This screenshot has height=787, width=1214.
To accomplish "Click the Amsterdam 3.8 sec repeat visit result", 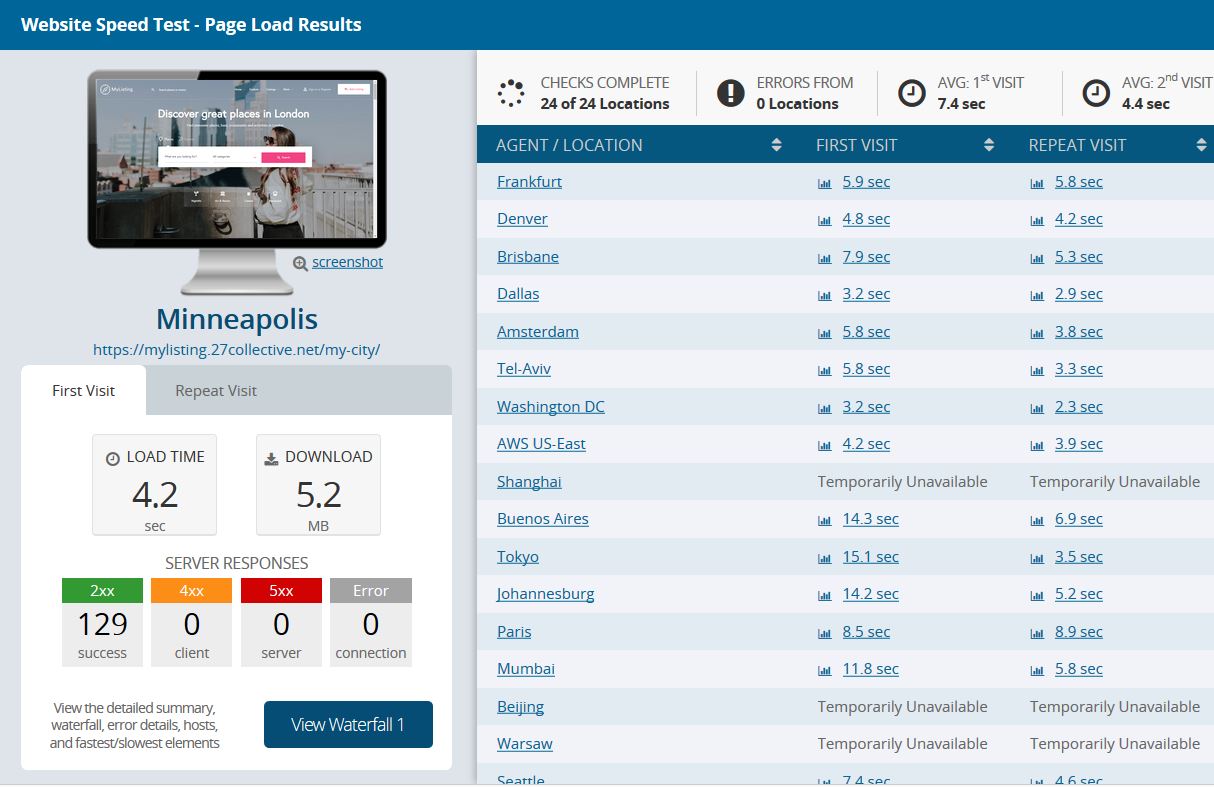I will pos(1078,332).
